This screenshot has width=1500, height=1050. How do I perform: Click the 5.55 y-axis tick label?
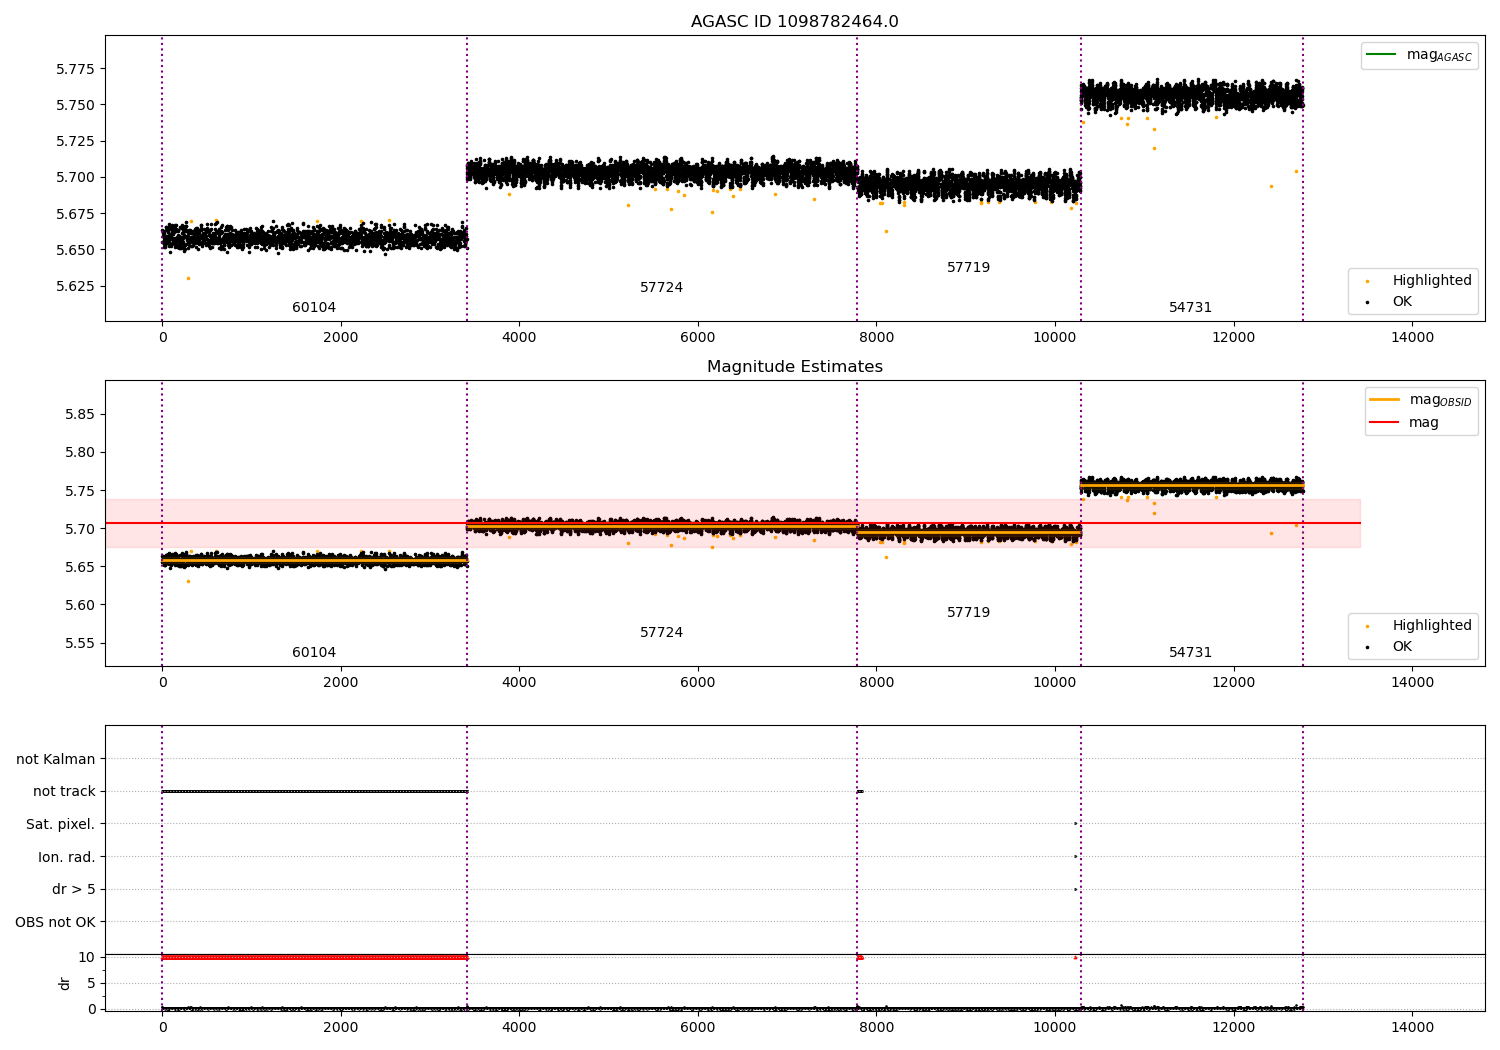[79, 643]
